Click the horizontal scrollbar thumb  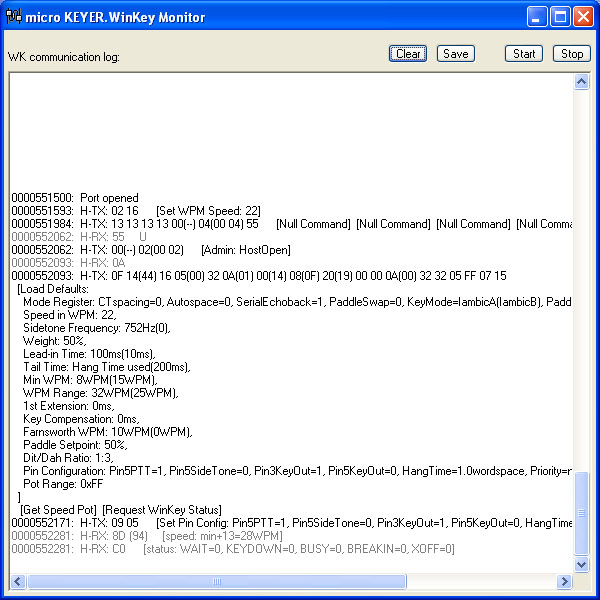click(217, 581)
